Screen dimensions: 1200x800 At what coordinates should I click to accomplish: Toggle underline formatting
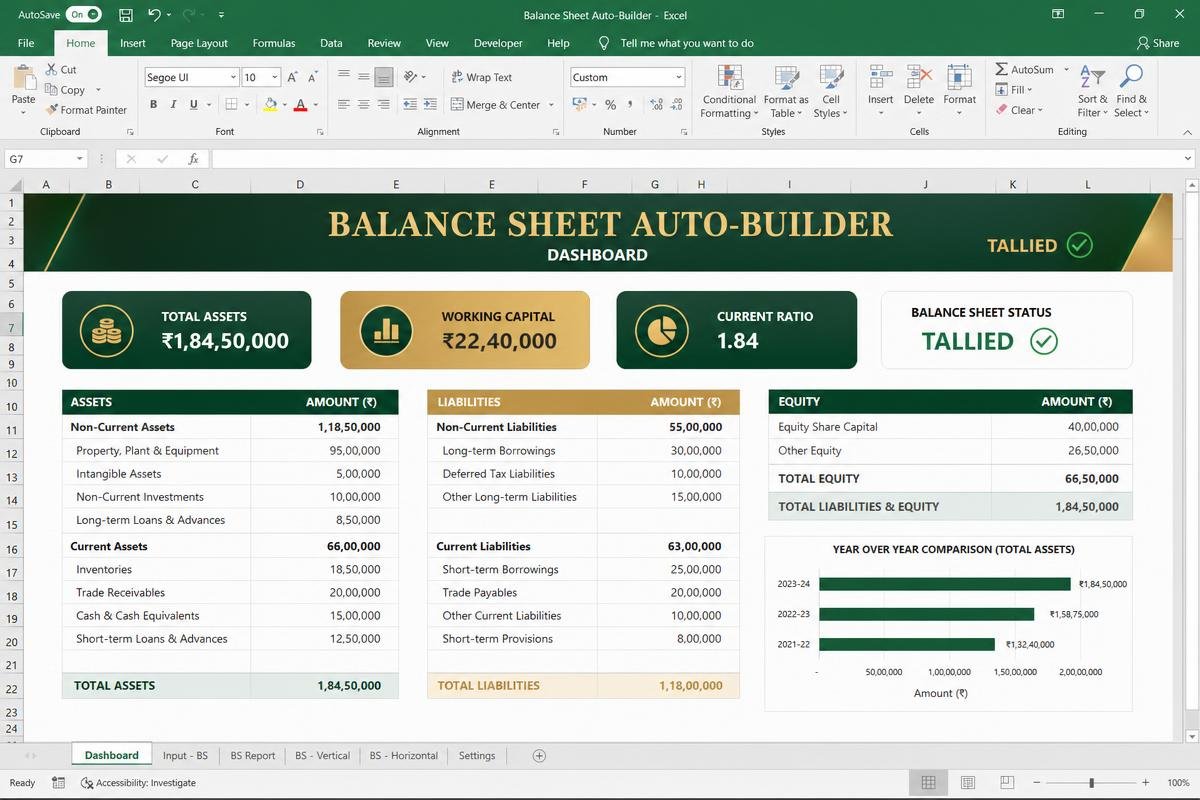point(193,104)
